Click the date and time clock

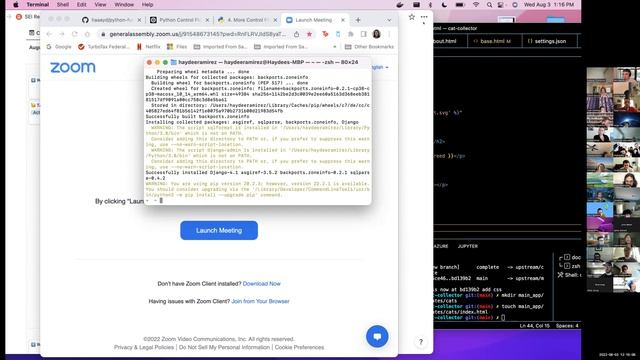(x=549, y=5)
